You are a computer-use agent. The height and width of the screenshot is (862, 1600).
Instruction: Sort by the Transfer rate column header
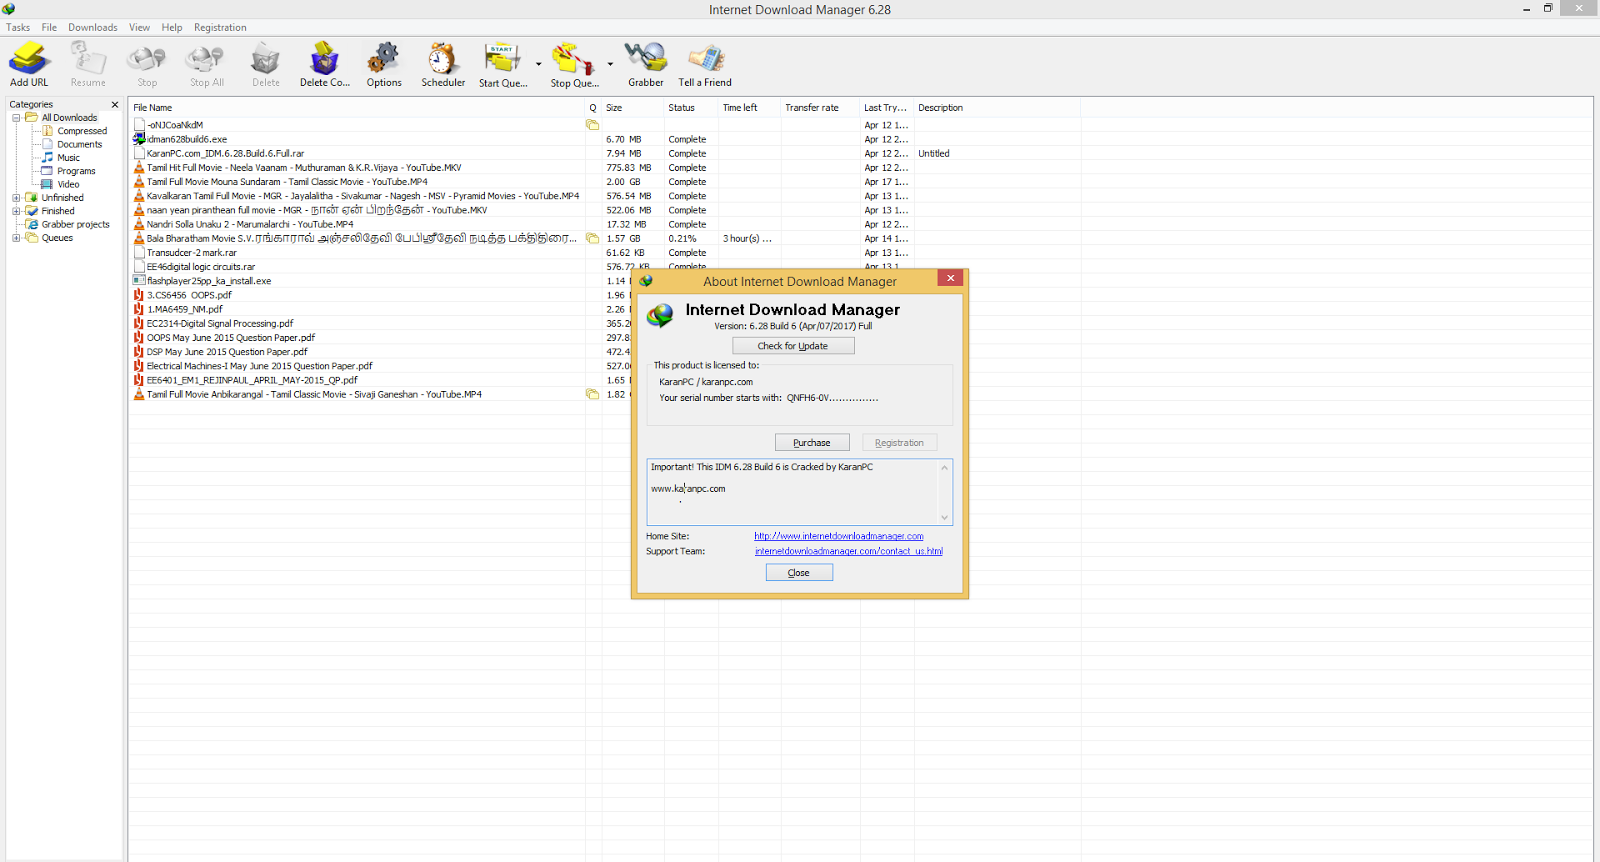click(820, 108)
